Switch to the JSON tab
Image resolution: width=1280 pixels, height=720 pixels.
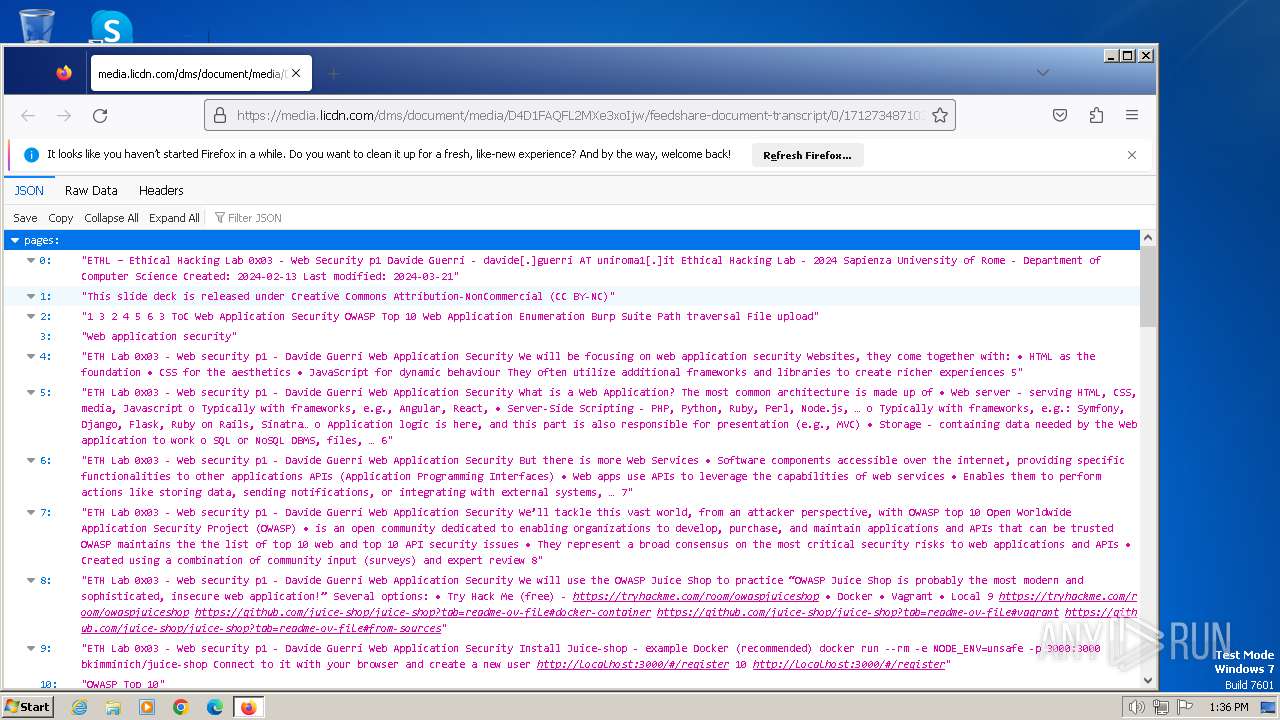[29, 190]
